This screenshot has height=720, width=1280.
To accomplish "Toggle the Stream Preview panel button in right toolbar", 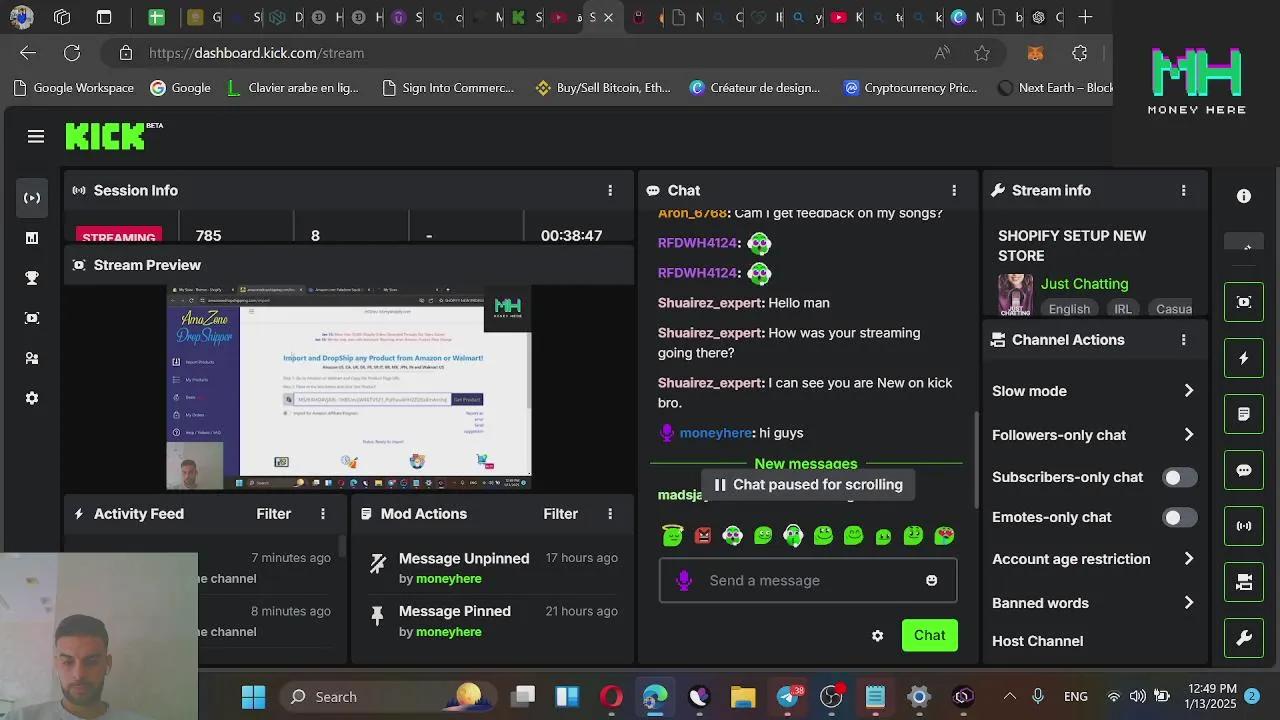I will pyautogui.click(x=1244, y=302).
